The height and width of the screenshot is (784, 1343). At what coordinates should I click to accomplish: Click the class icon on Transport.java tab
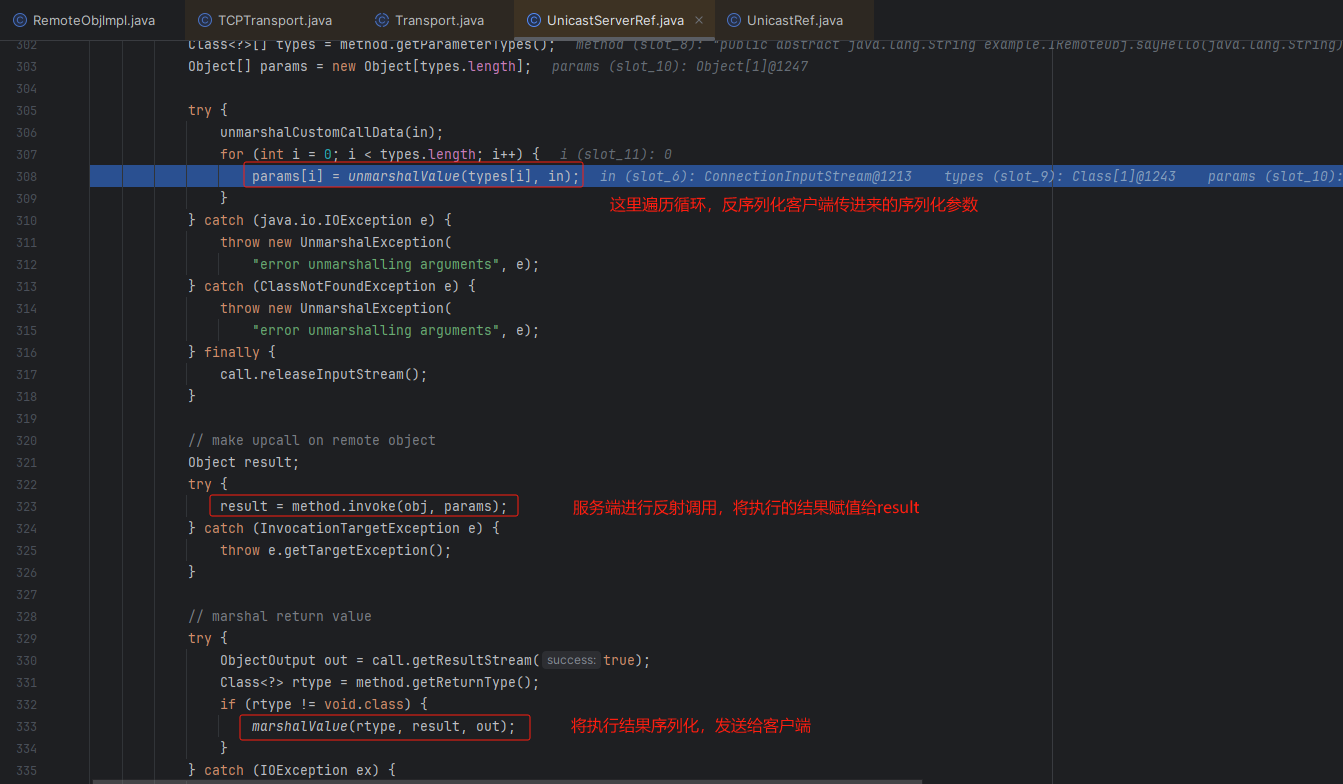click(x=382, y=20)
